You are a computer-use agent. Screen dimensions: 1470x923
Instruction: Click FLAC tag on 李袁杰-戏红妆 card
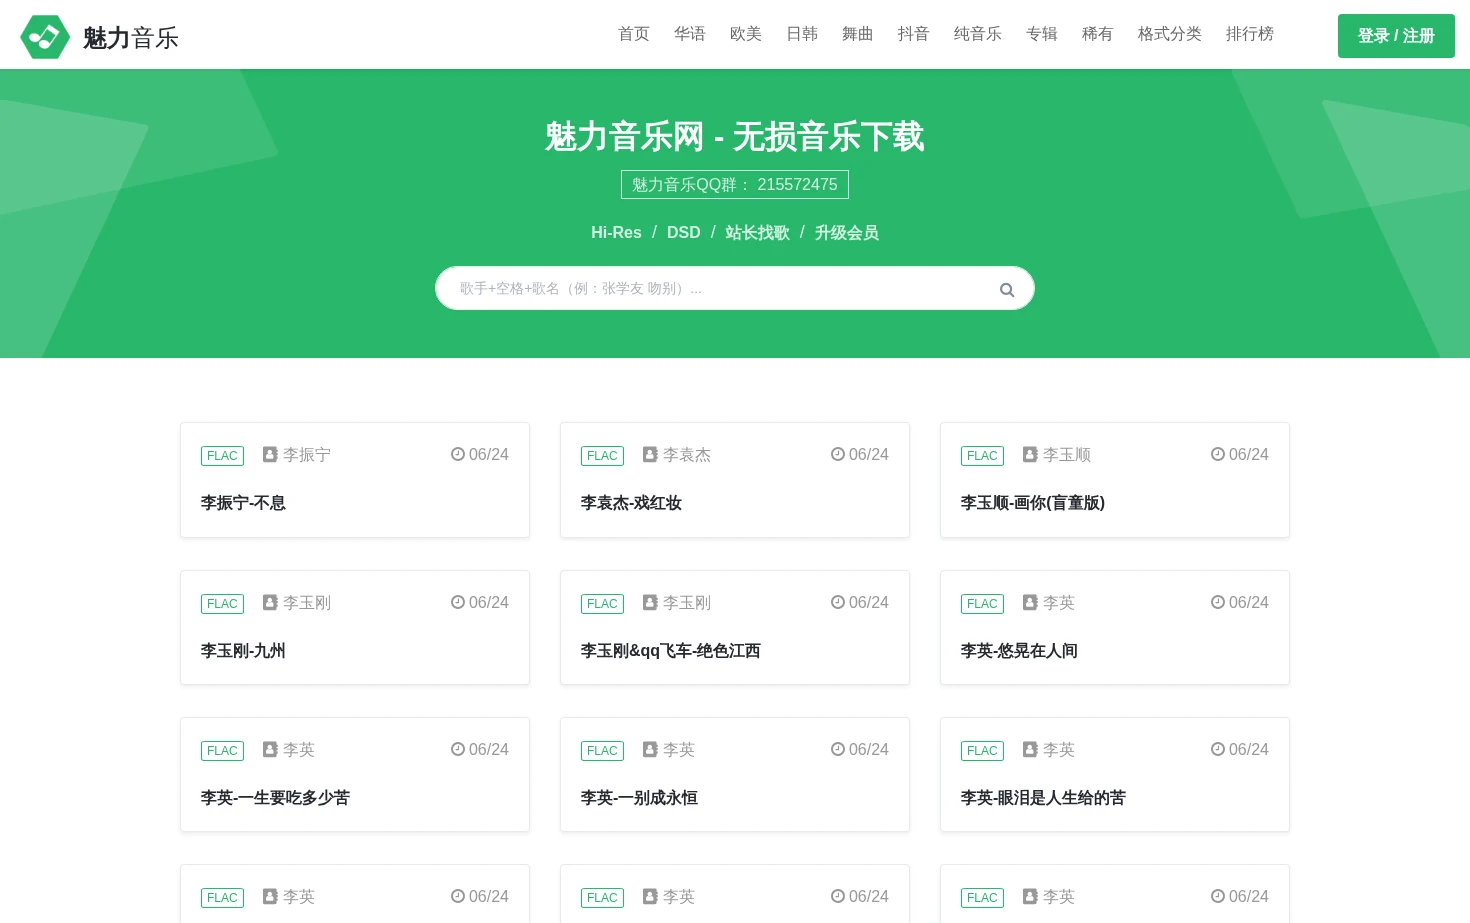click(x=602, y=456)
